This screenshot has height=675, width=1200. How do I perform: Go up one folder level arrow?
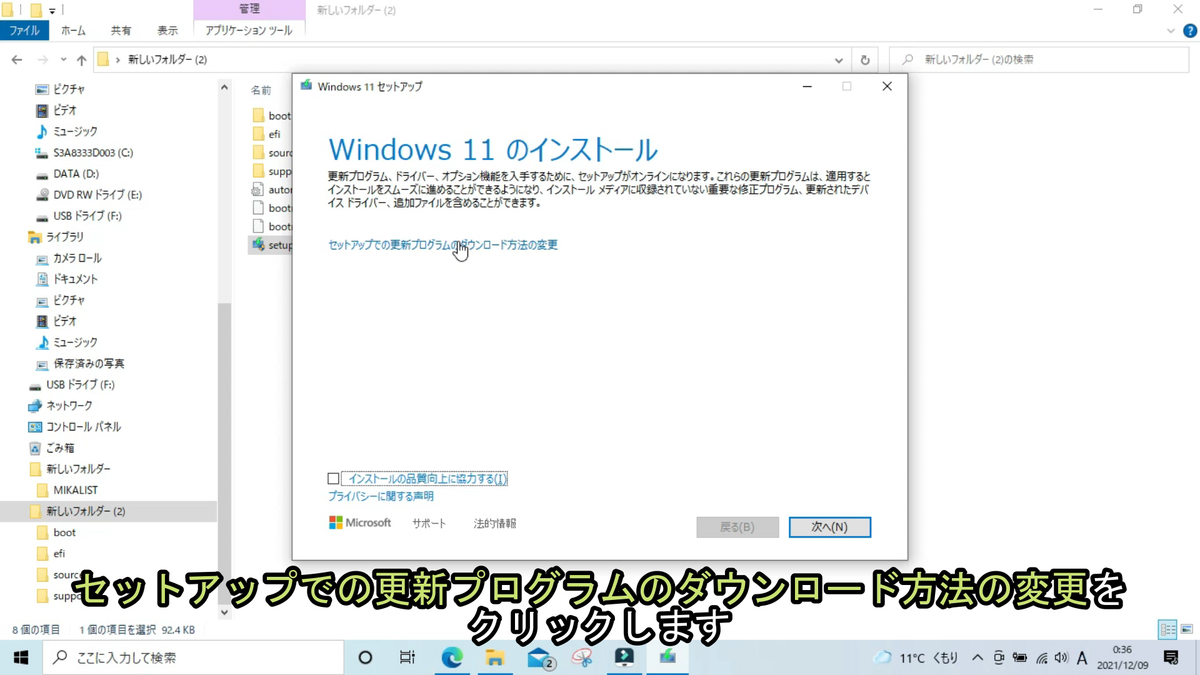[82, 60]
